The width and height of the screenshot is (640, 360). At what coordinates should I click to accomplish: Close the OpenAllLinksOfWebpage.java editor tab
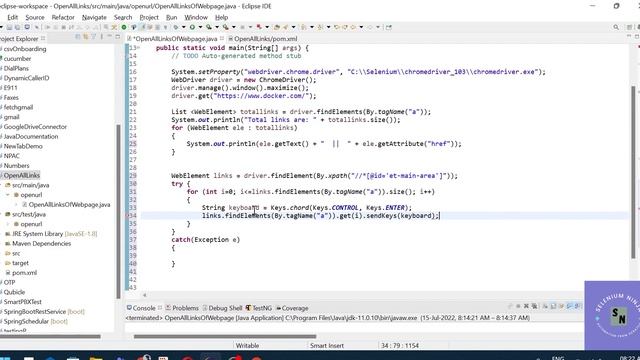point(222,38)
